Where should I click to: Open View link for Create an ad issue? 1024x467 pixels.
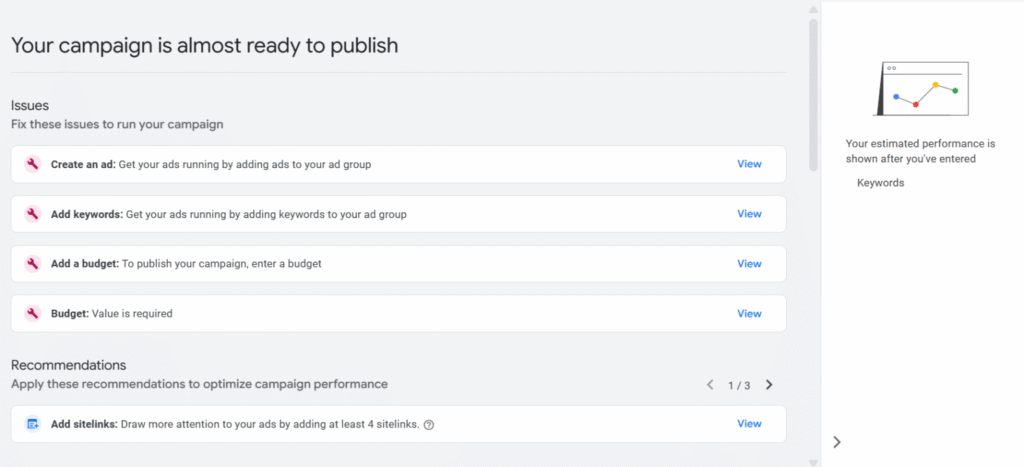point(749,164)
